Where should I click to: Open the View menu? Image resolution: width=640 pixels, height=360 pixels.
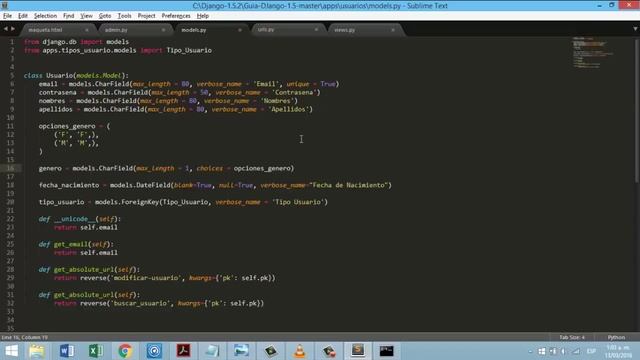(86, 16)
